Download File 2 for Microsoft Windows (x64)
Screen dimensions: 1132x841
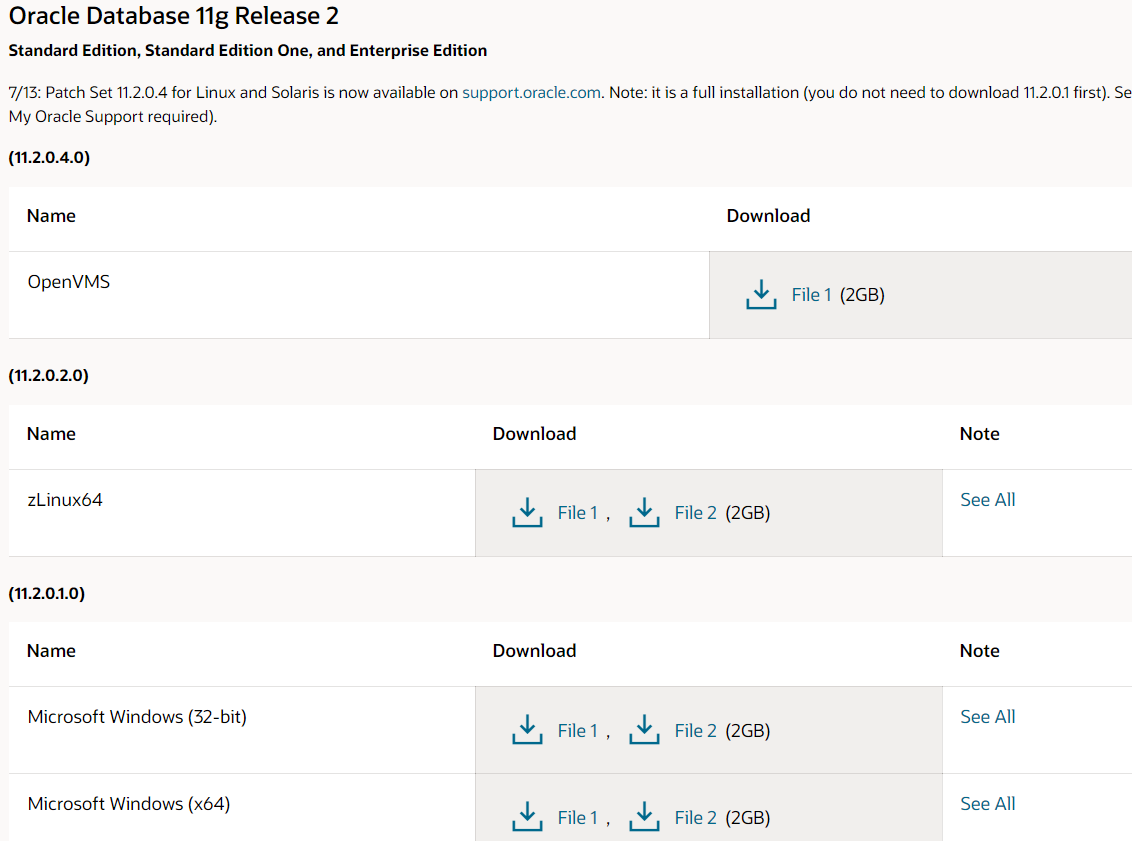click(695, 817)
